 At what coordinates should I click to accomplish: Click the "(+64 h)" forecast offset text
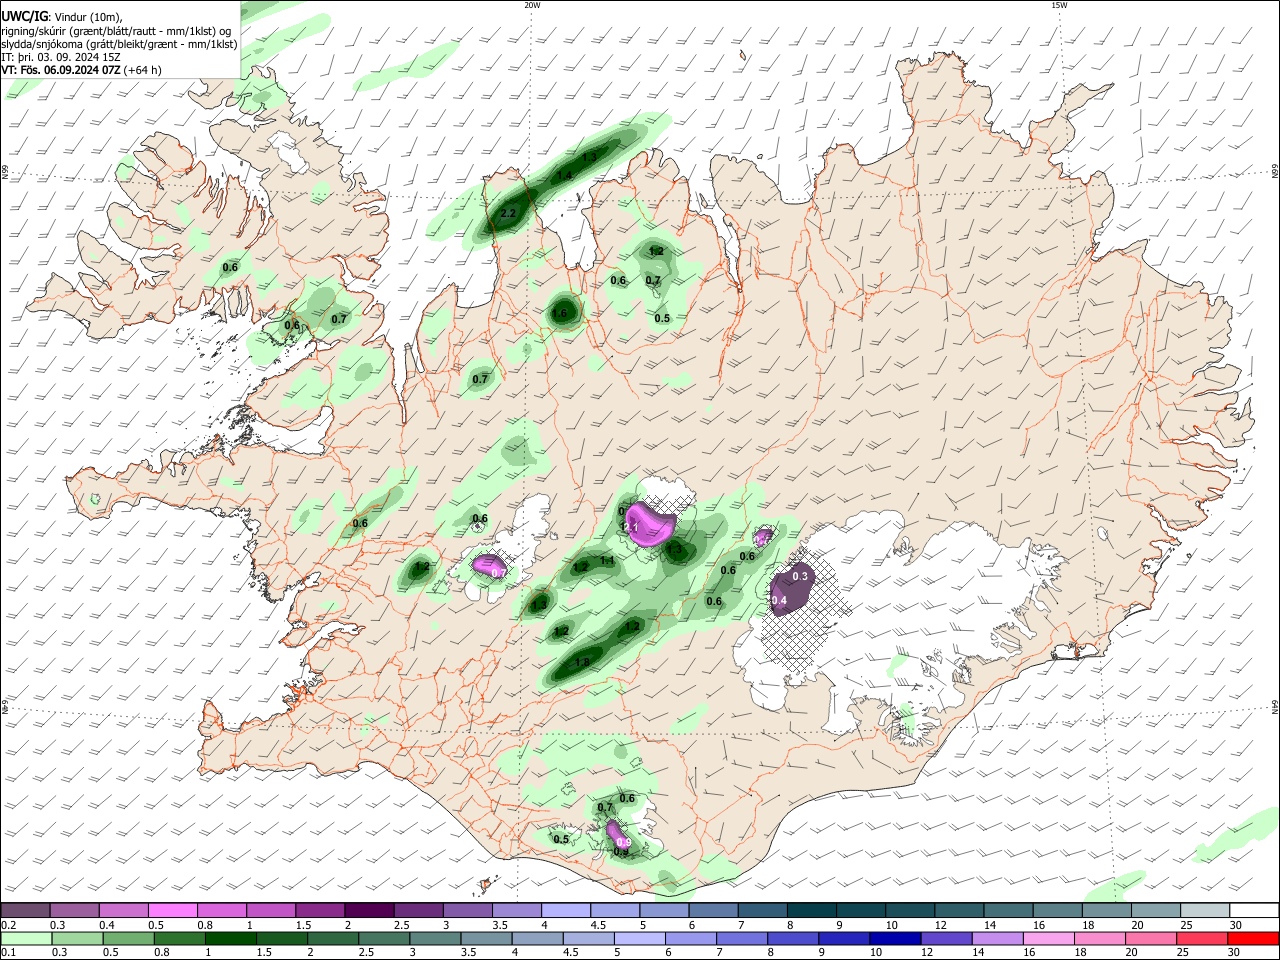click(x=143, y=70)
